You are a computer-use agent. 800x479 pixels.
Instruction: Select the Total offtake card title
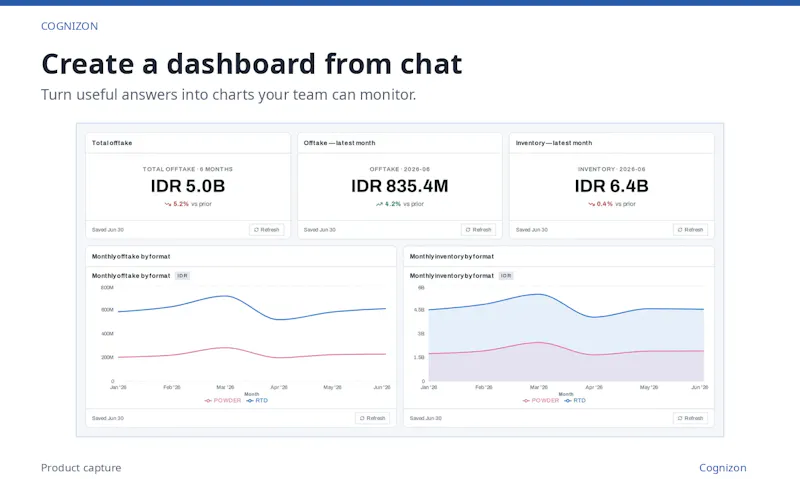click(x=112, y=143)
